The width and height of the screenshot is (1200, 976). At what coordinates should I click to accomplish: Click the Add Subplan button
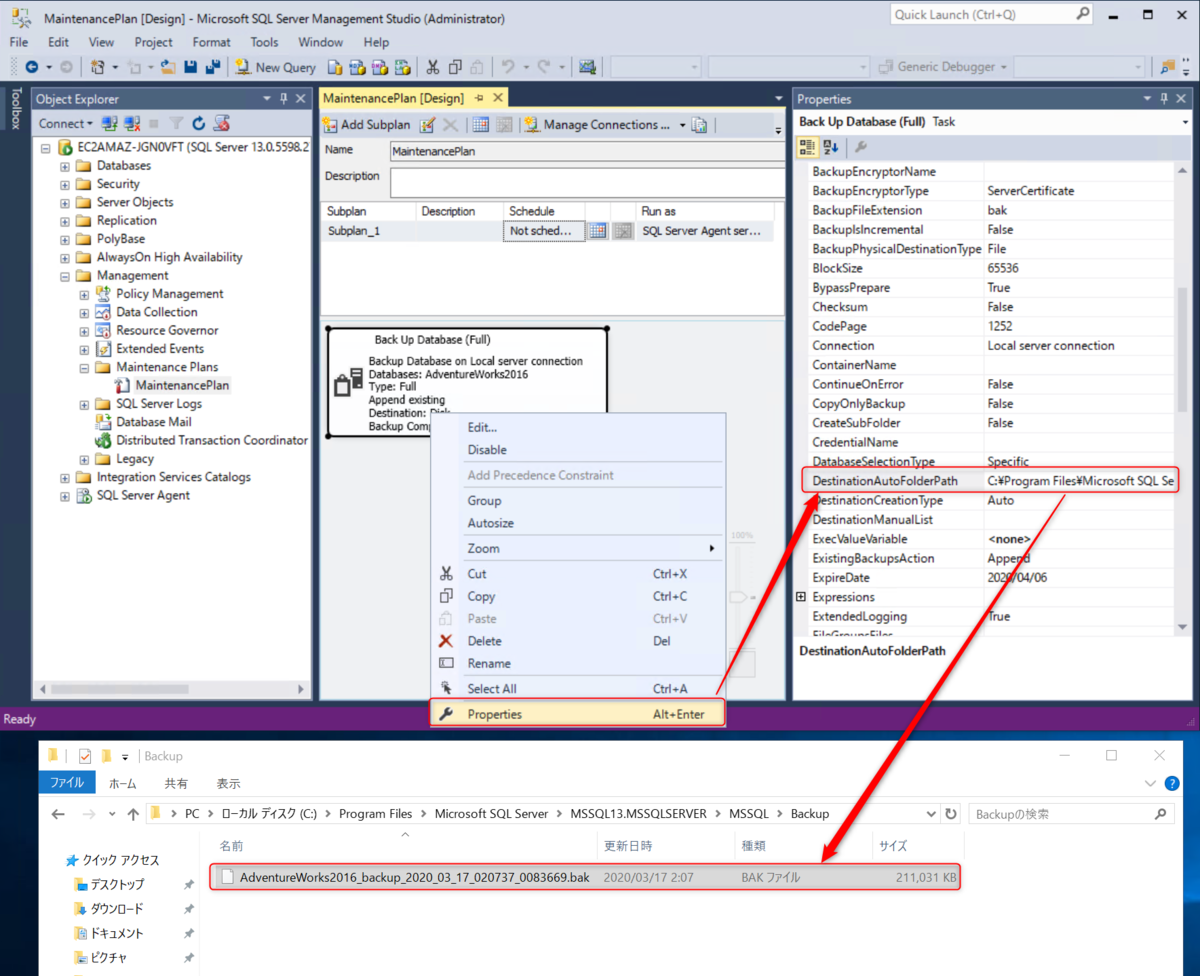(x=366, y=125)
